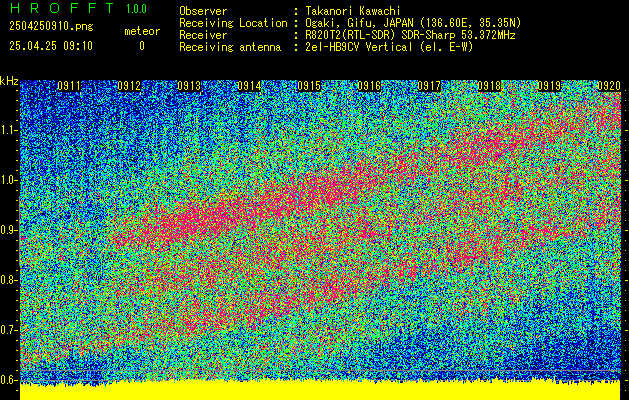Click time marker 0917
Viewport: 629px width, 400px height.
click(x=429, y=86)
